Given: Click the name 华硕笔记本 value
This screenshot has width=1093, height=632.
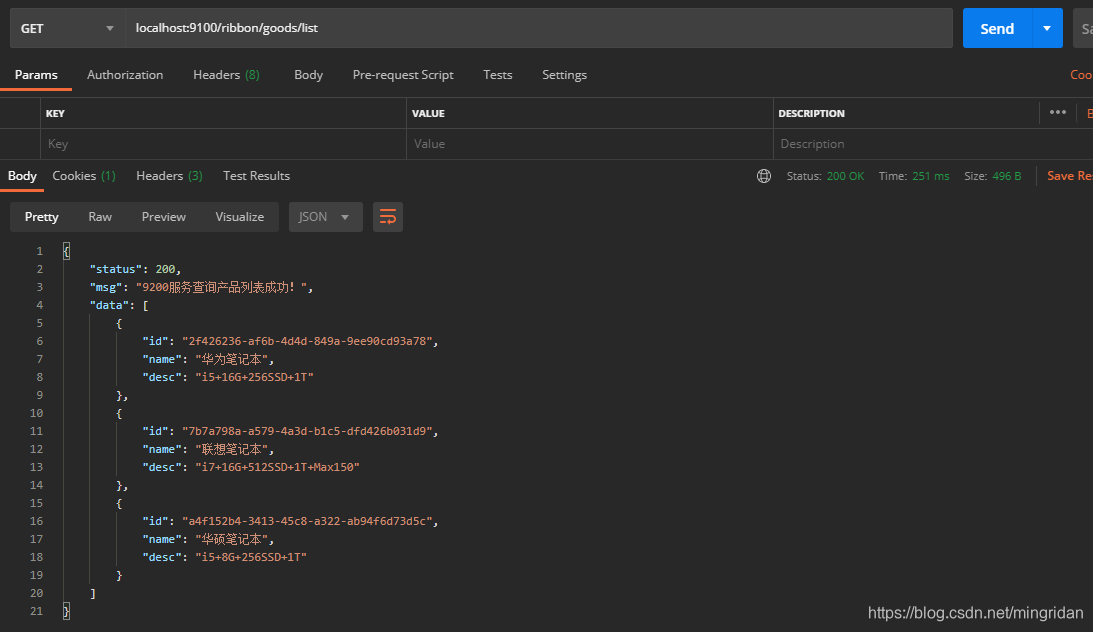Looking at the screenshot, I should point(231,539).
